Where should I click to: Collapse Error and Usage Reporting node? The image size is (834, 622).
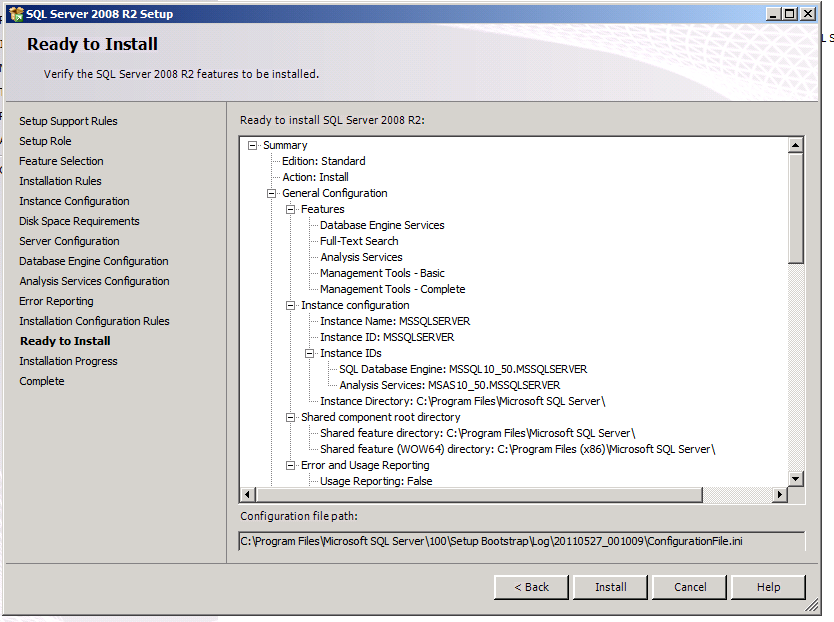click(x=290, y=465)
